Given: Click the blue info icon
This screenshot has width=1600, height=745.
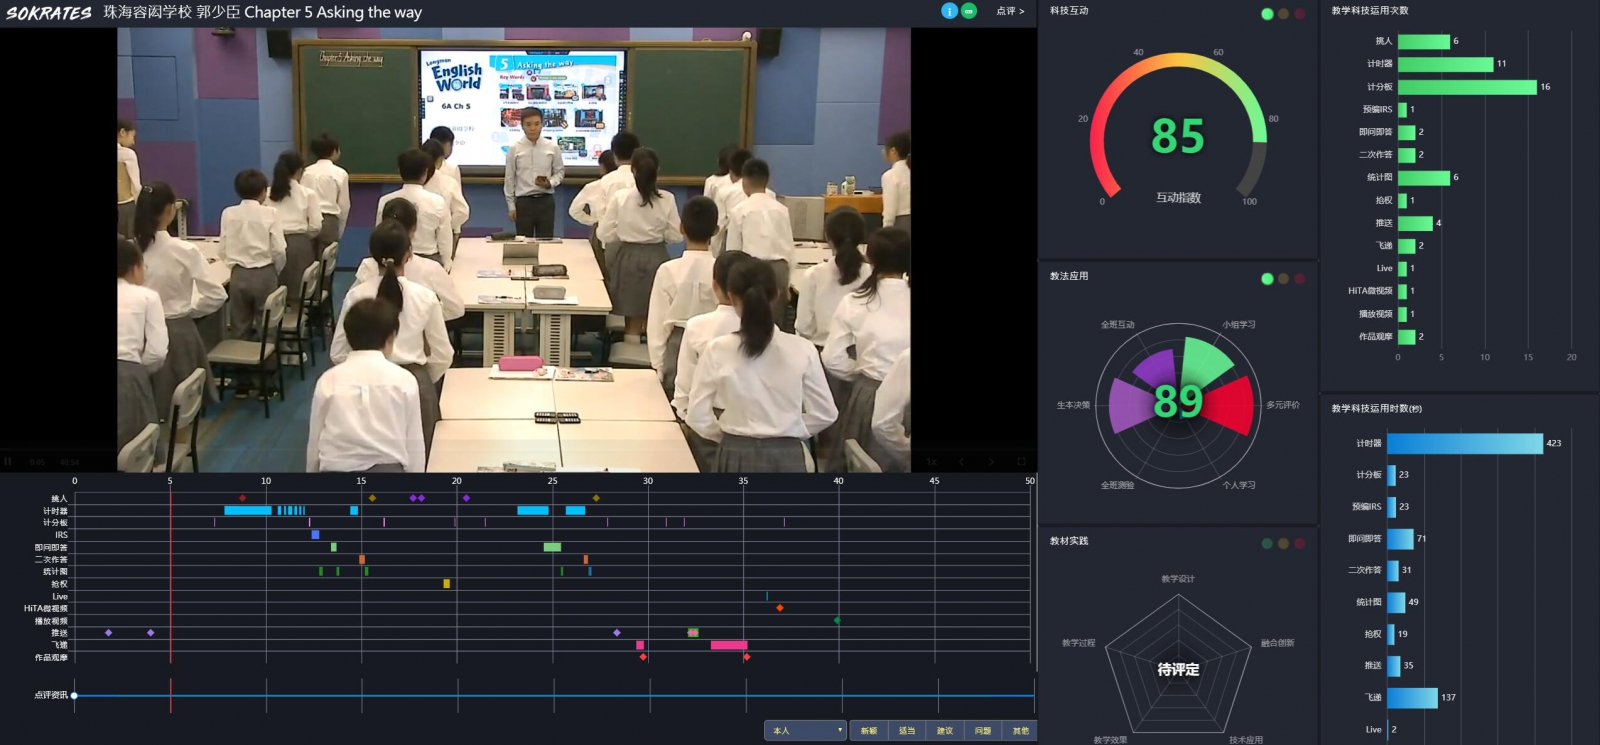Looking at the screenshot, I should click(949, 11).
